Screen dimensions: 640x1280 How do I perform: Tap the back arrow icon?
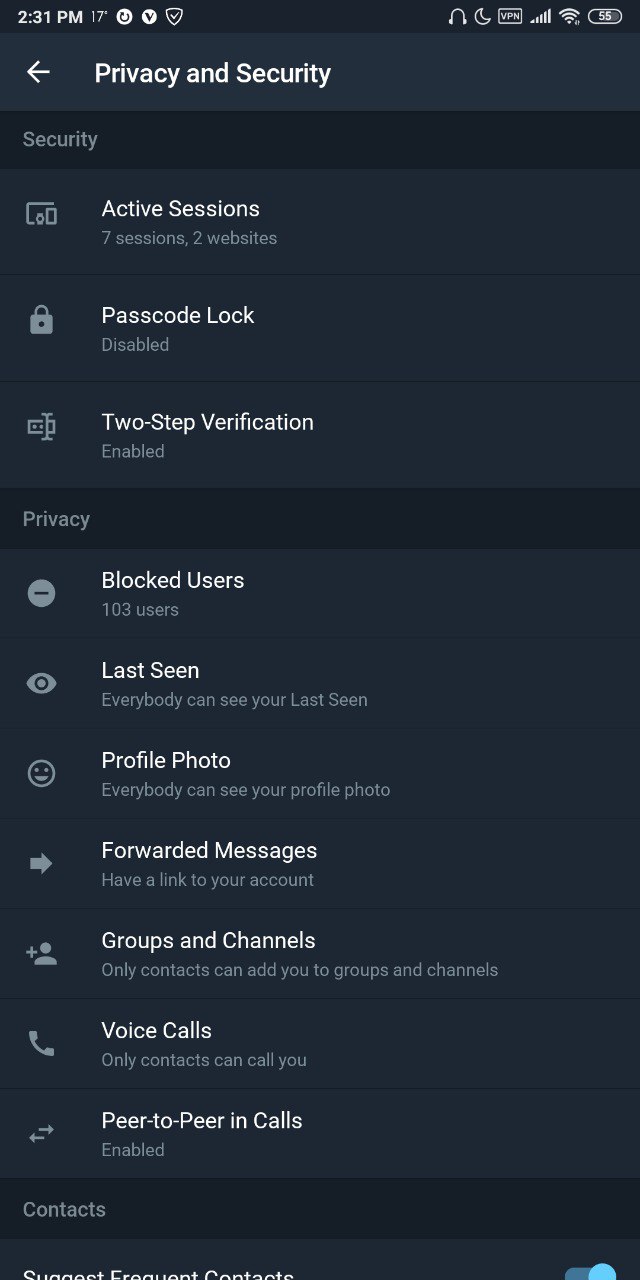click(x=38, y=72)
